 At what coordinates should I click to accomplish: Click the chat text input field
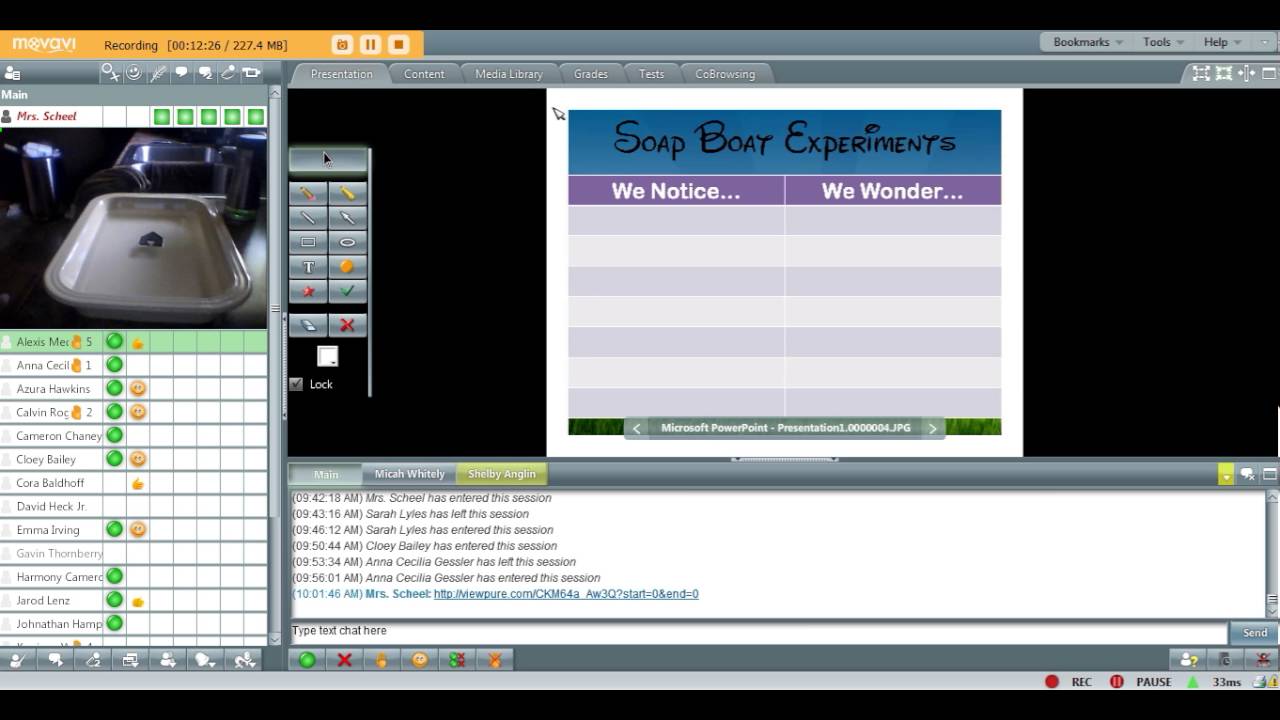[x=758, y=631]
